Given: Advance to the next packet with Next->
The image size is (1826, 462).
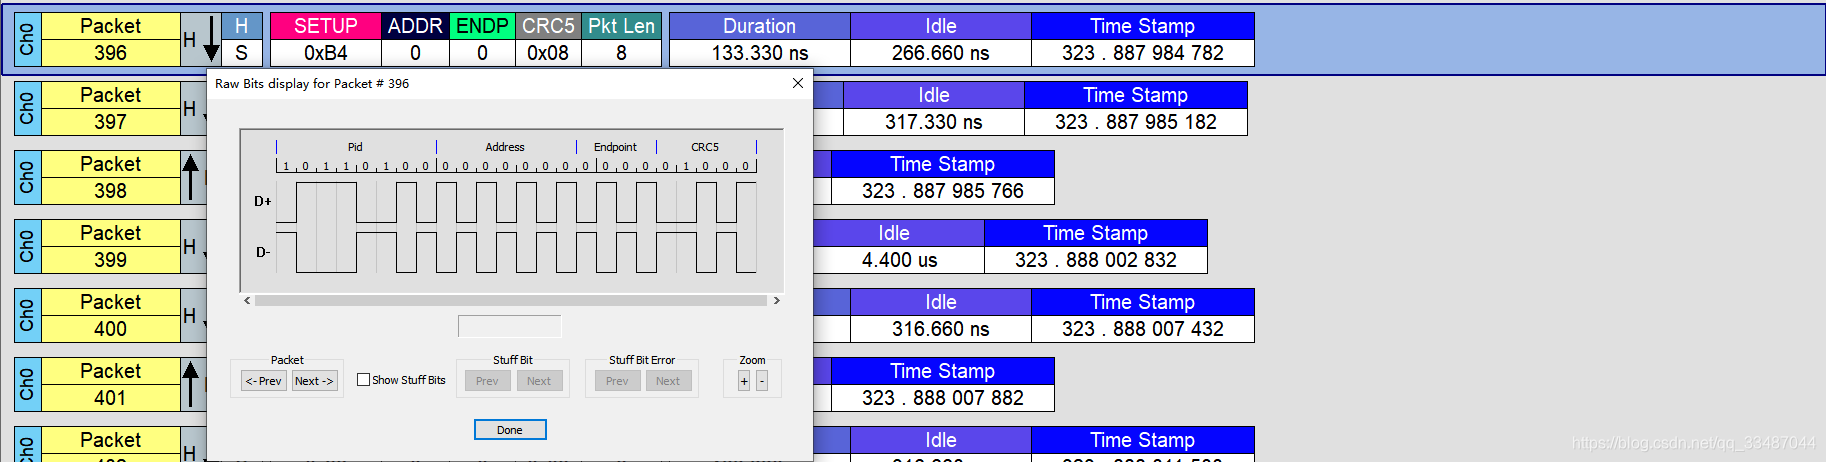Looking at the screenshot, I should point(314,381).
